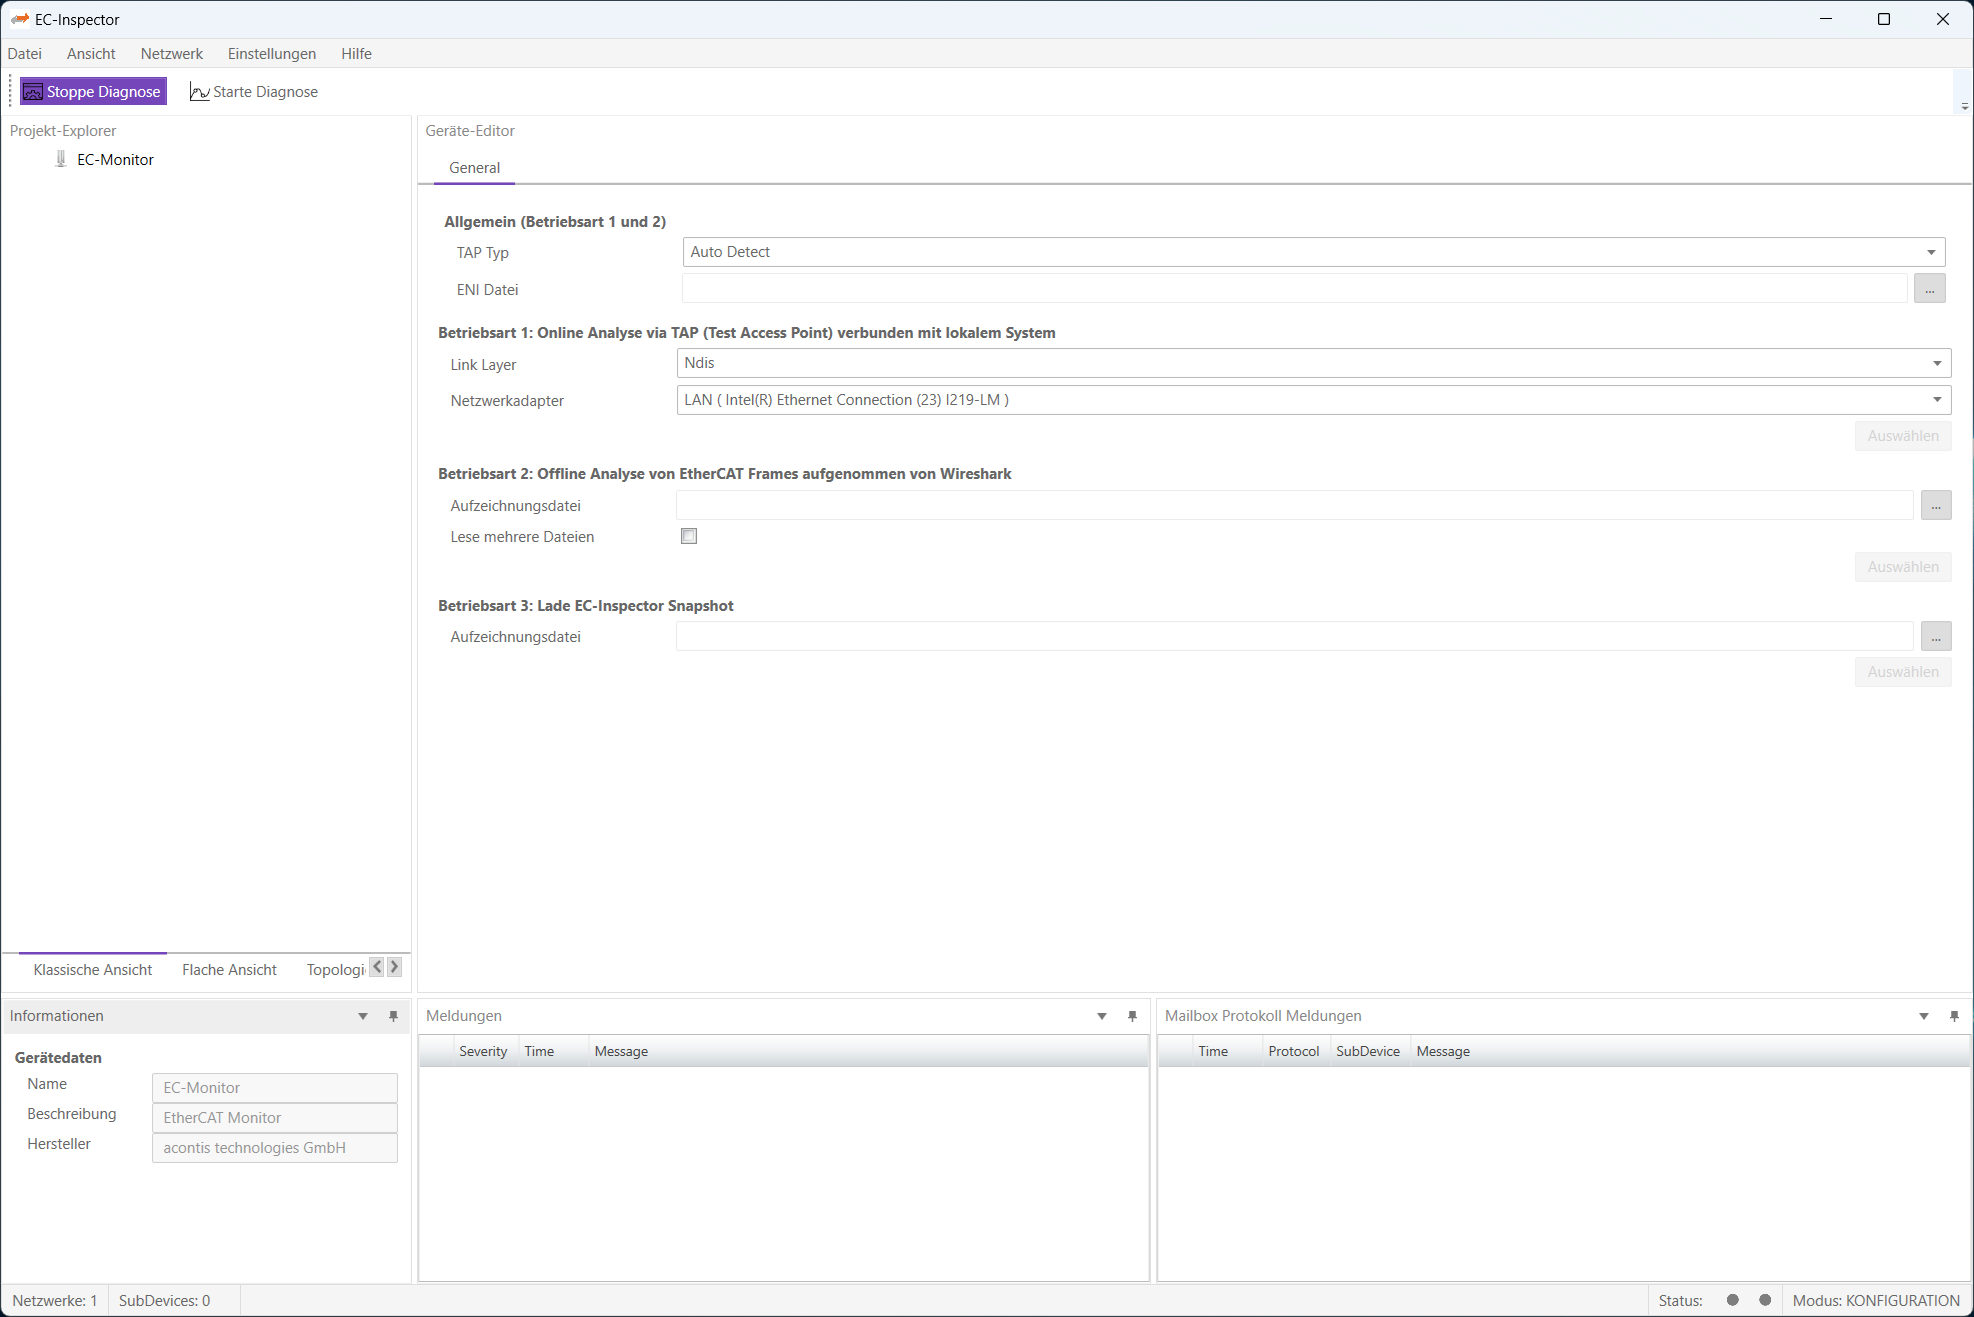Open the Einstellungen menu

(x=271, y=54)
